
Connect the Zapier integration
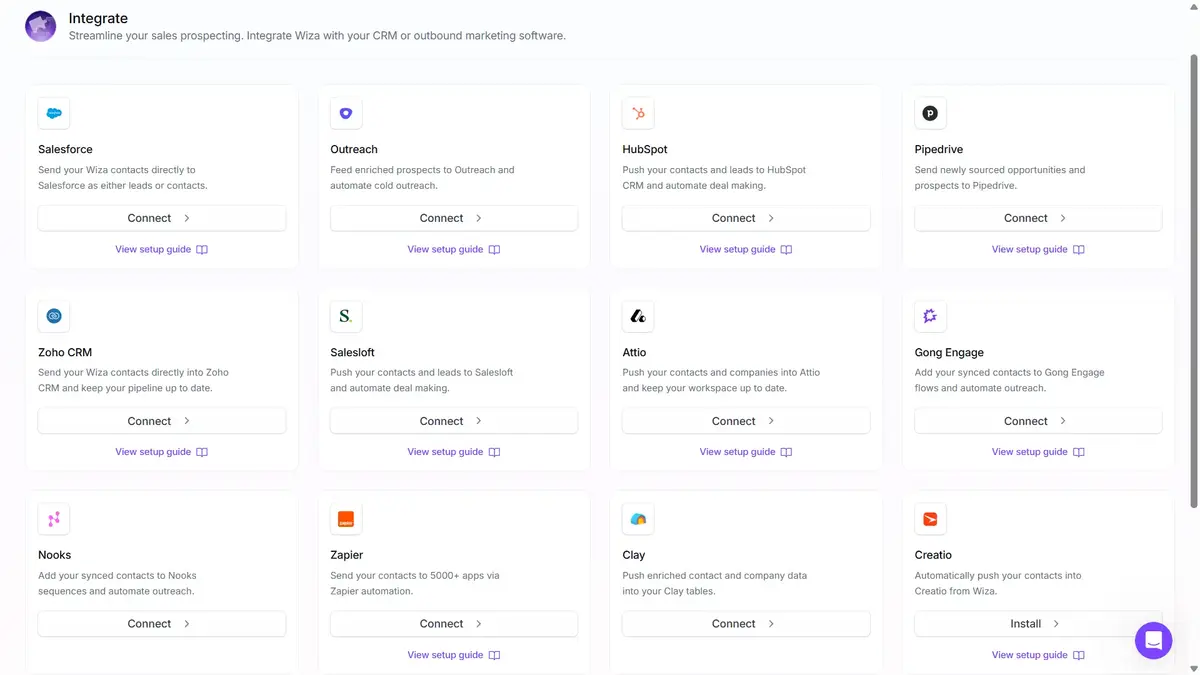(x=454, y=624)
